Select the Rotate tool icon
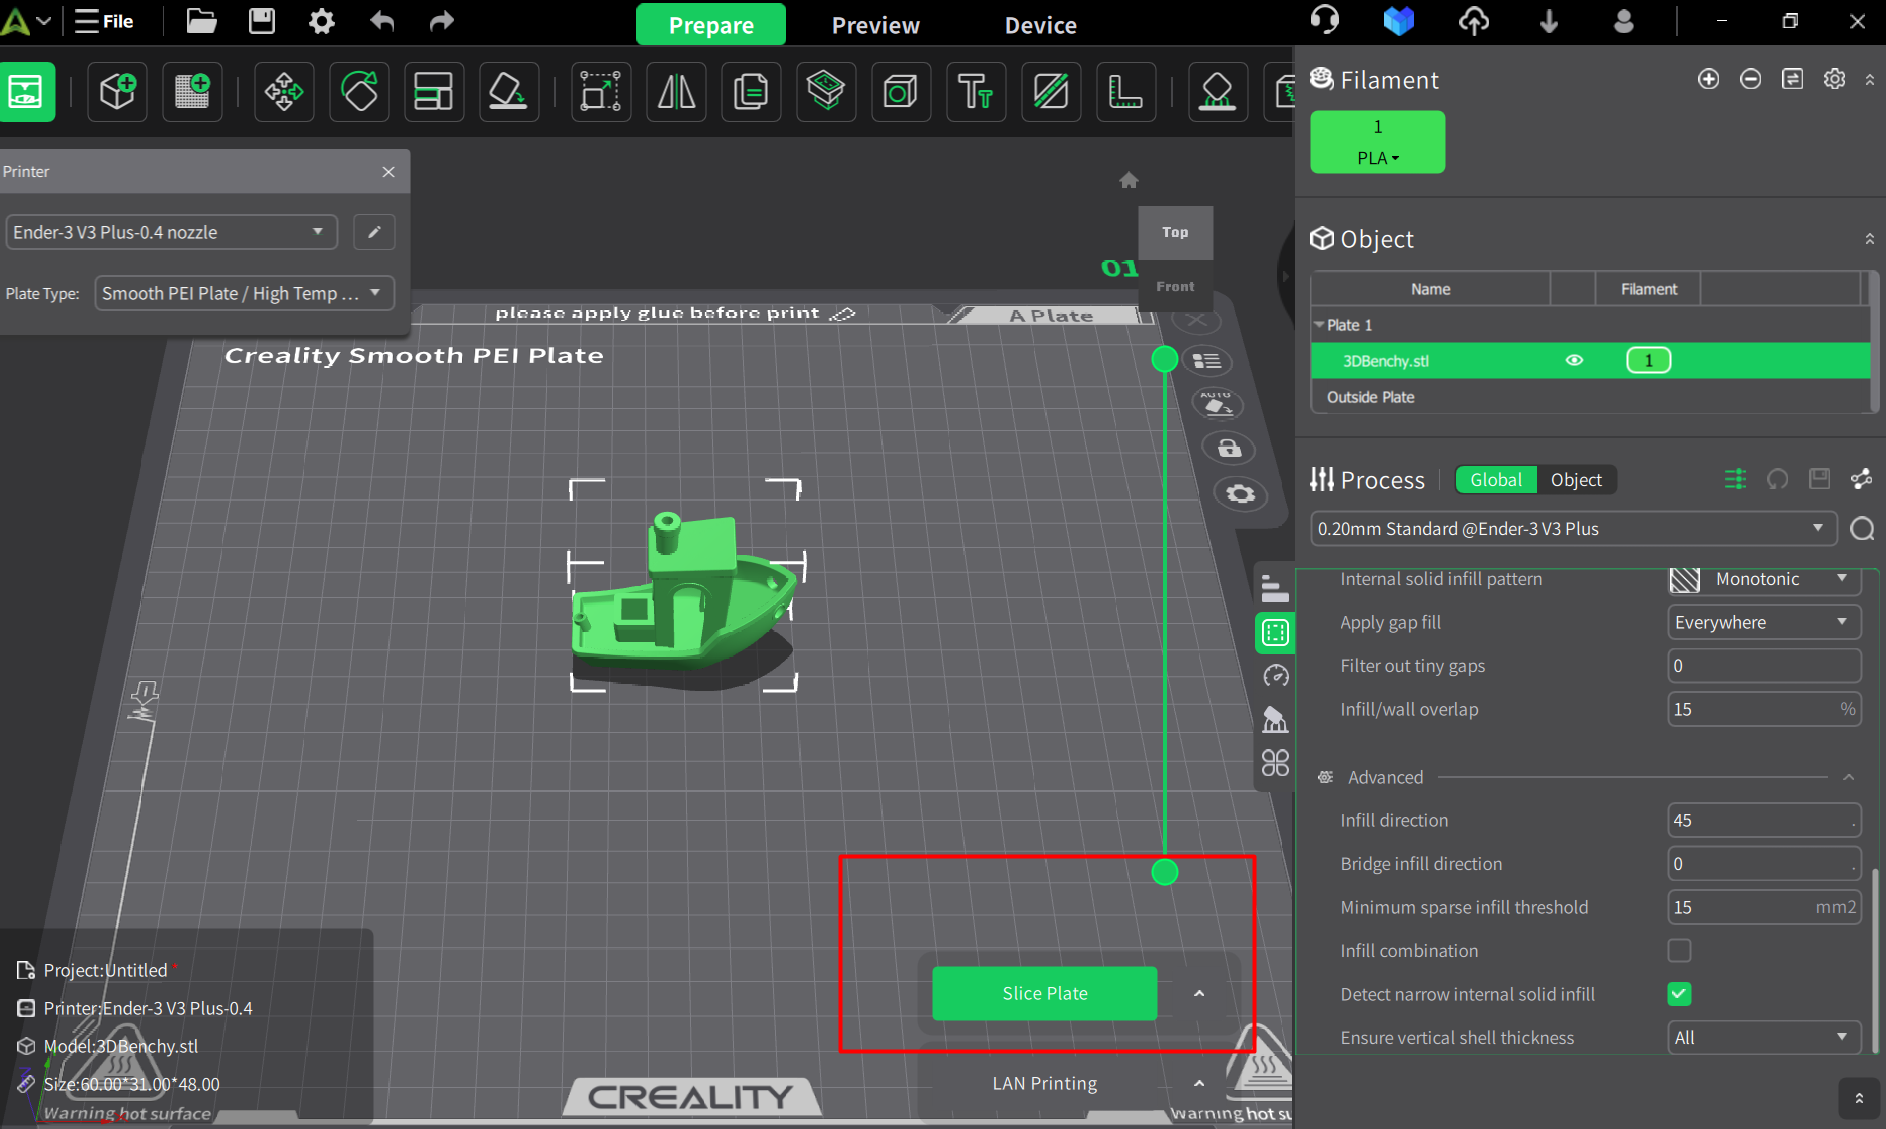Viewport: 1886px width, 1129px height. 359,92
